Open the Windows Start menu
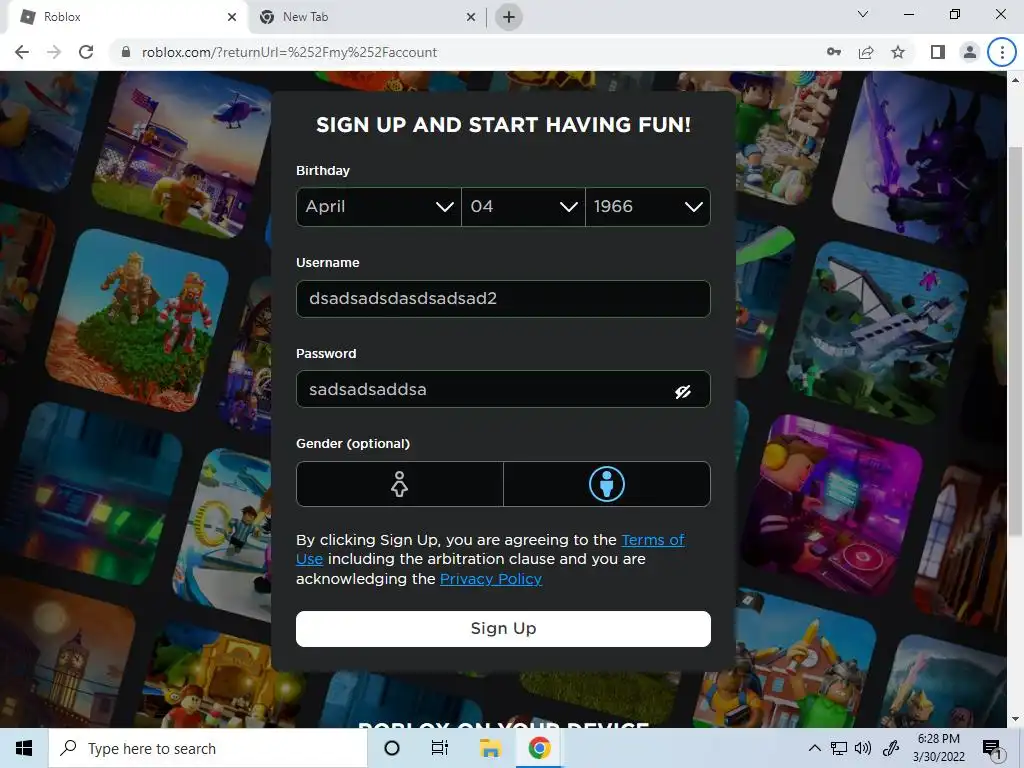 click(x=24, y=748)
